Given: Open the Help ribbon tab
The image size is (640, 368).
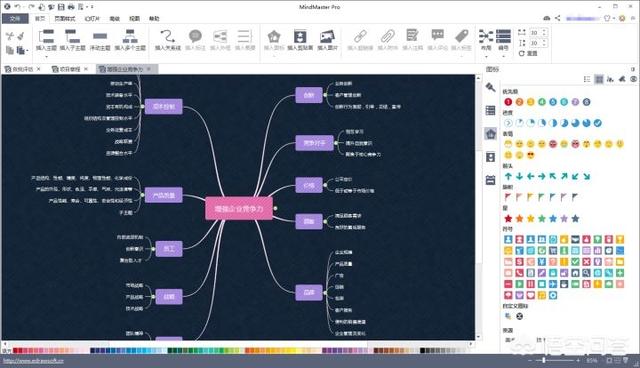Looking at the screenshot, I should click(x=154, y=18).
